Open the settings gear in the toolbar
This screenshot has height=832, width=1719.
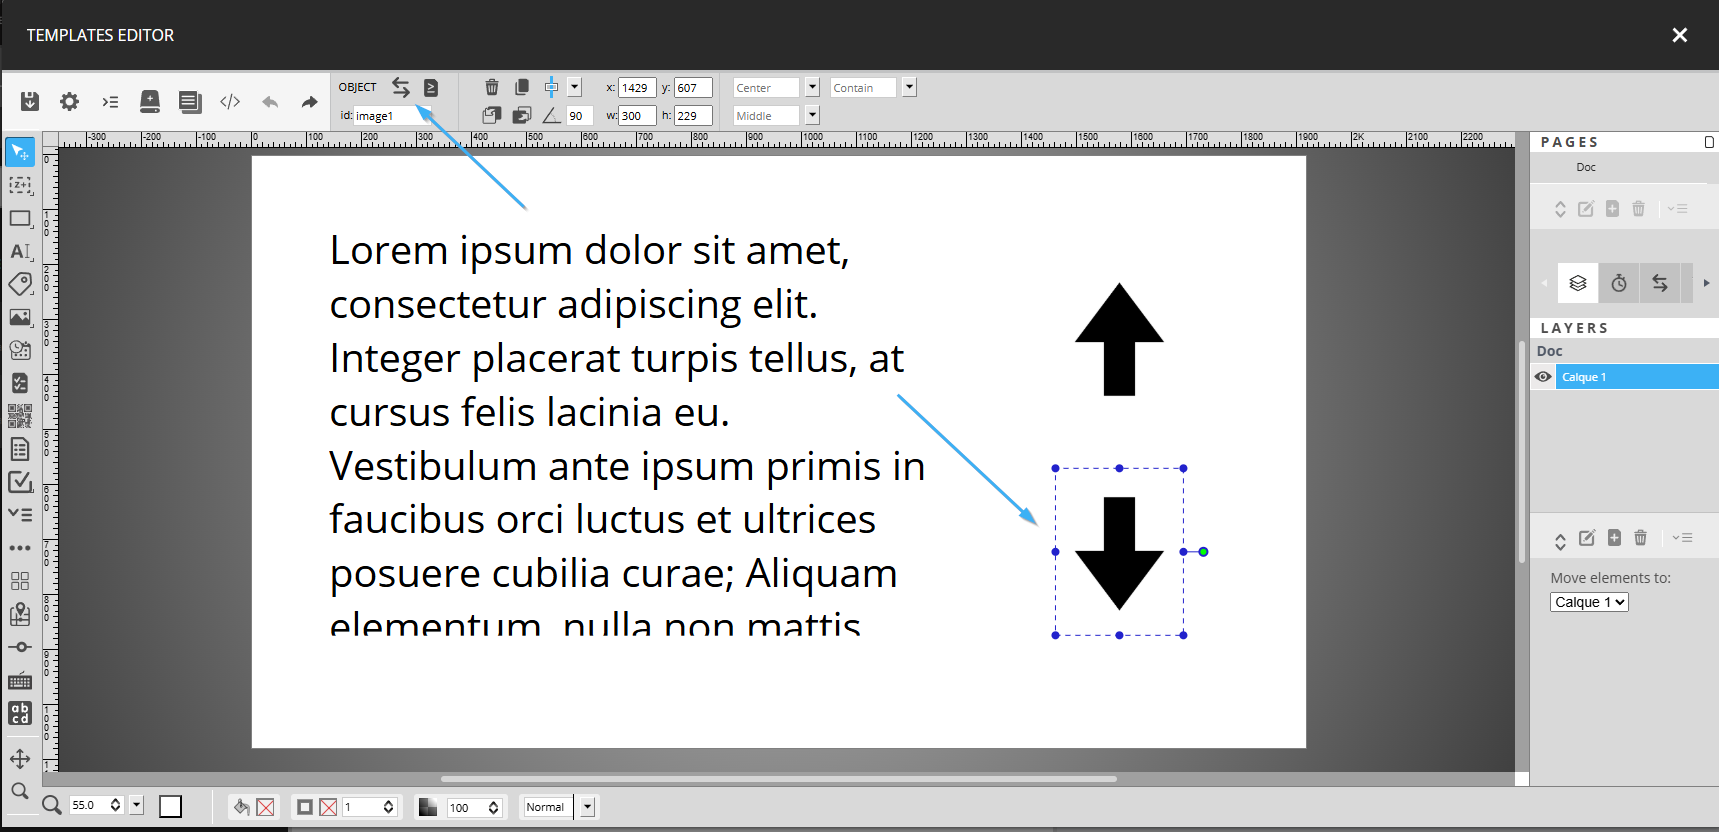[x=69, y=101]
